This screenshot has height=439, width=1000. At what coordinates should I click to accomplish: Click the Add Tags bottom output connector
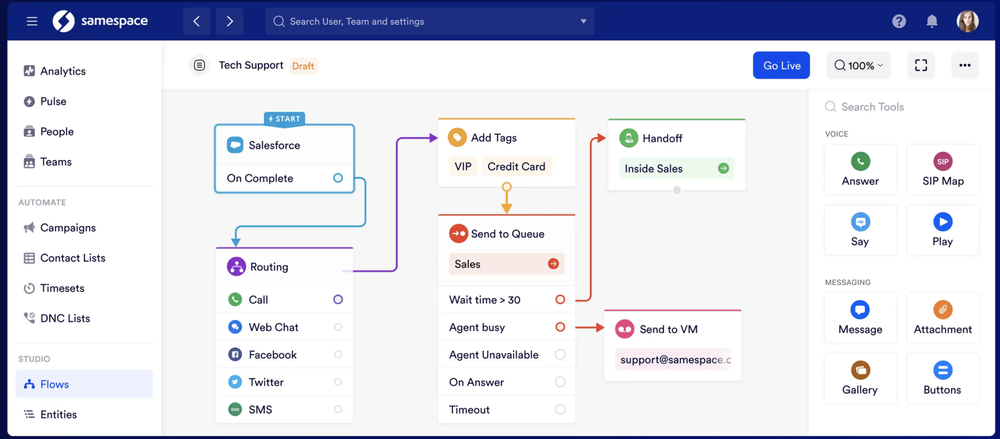(506, 187)
